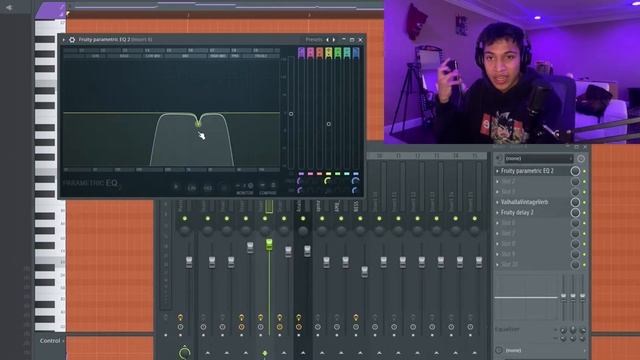Click the Insert 11 pan knob
Viewport: 640px width, 360px height.
[398, 231]
